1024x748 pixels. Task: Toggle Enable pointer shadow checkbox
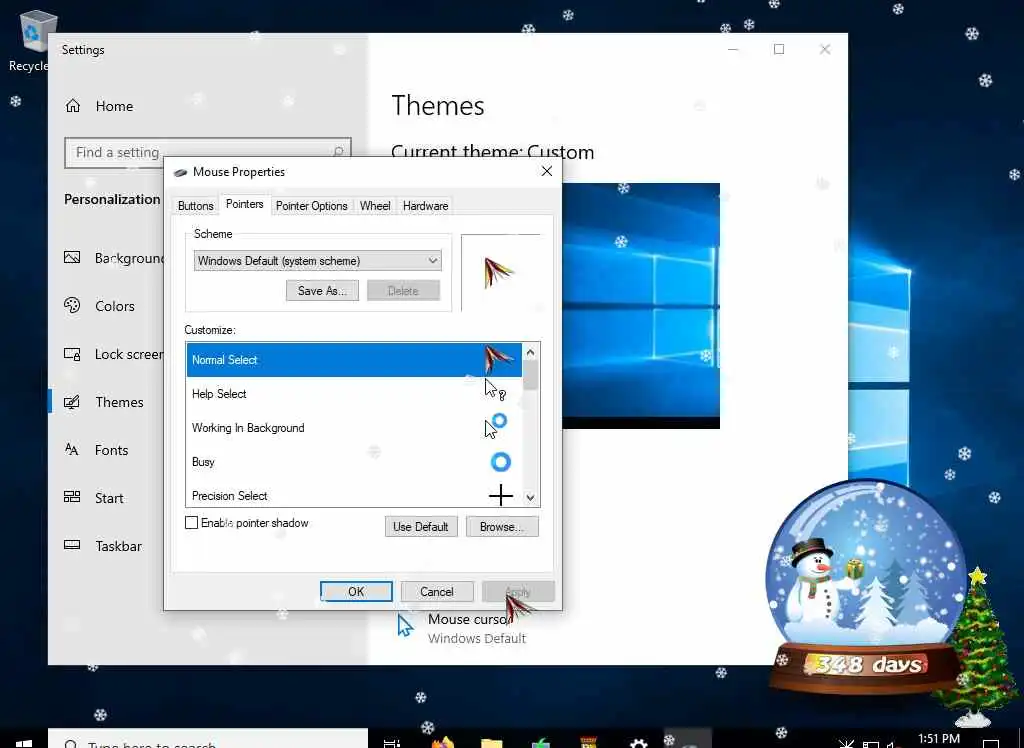tap(191, 523)
